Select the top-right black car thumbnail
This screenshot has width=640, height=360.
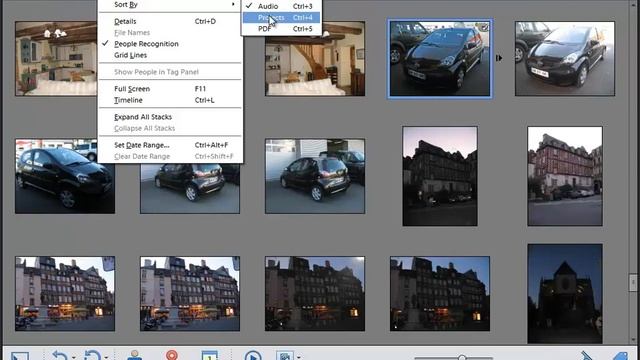tap(564, 59)
